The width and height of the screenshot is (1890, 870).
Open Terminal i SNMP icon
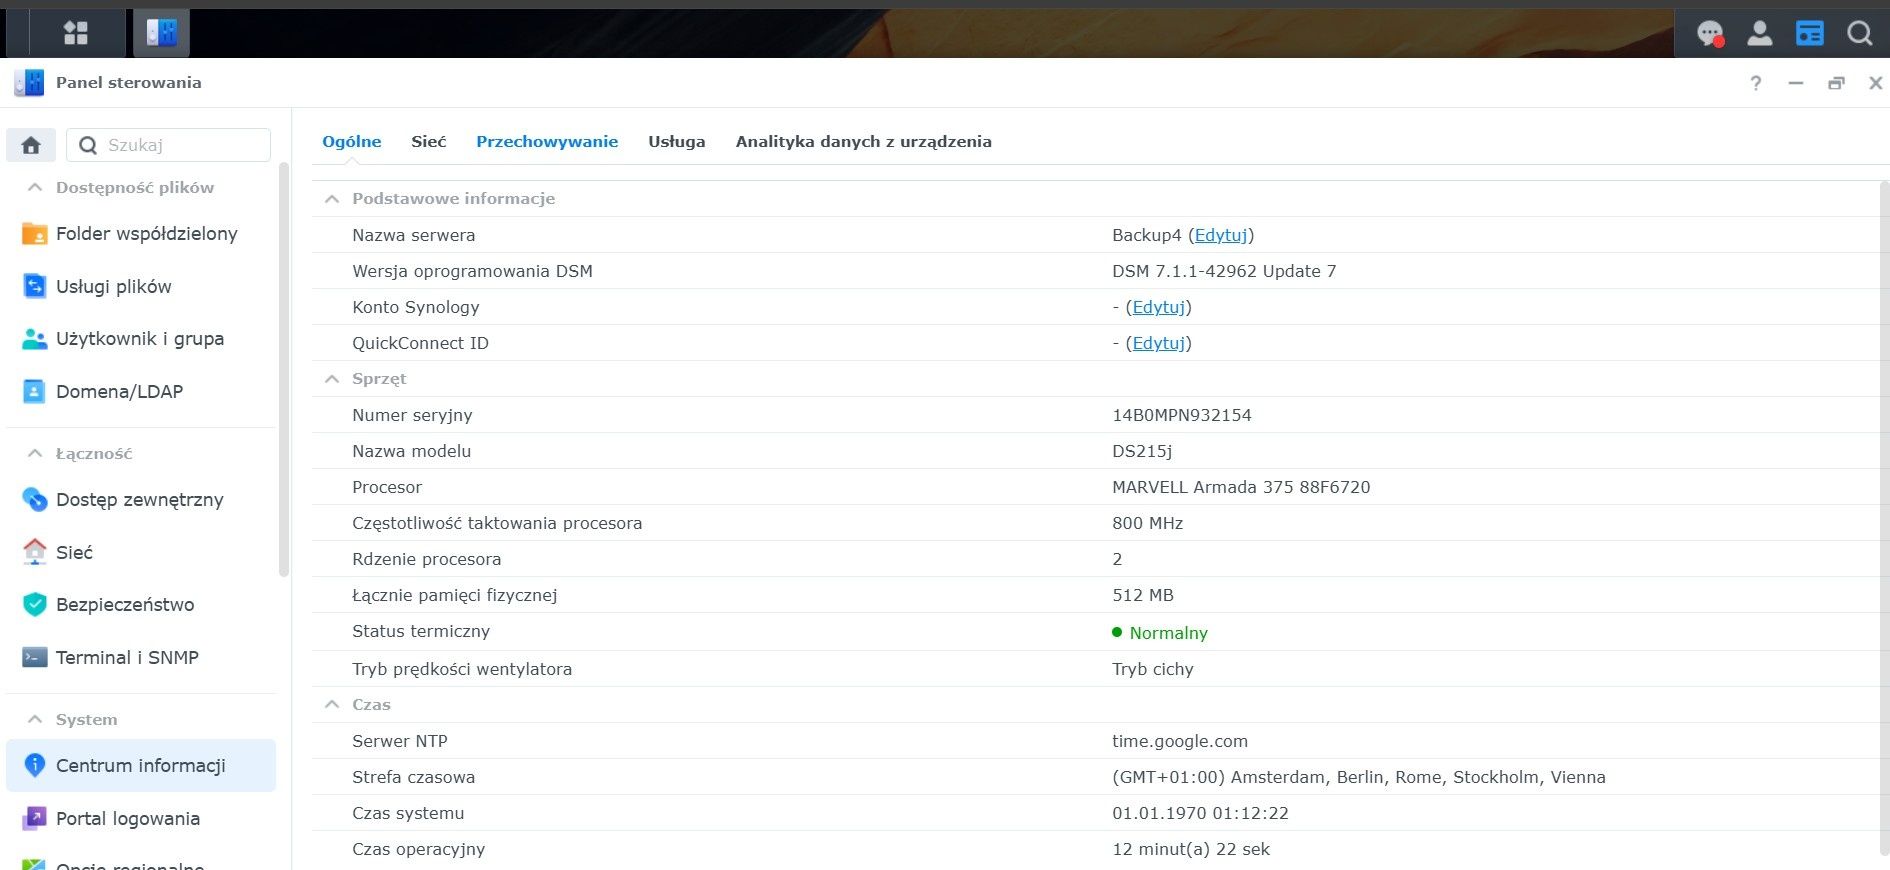click(35, 657)
